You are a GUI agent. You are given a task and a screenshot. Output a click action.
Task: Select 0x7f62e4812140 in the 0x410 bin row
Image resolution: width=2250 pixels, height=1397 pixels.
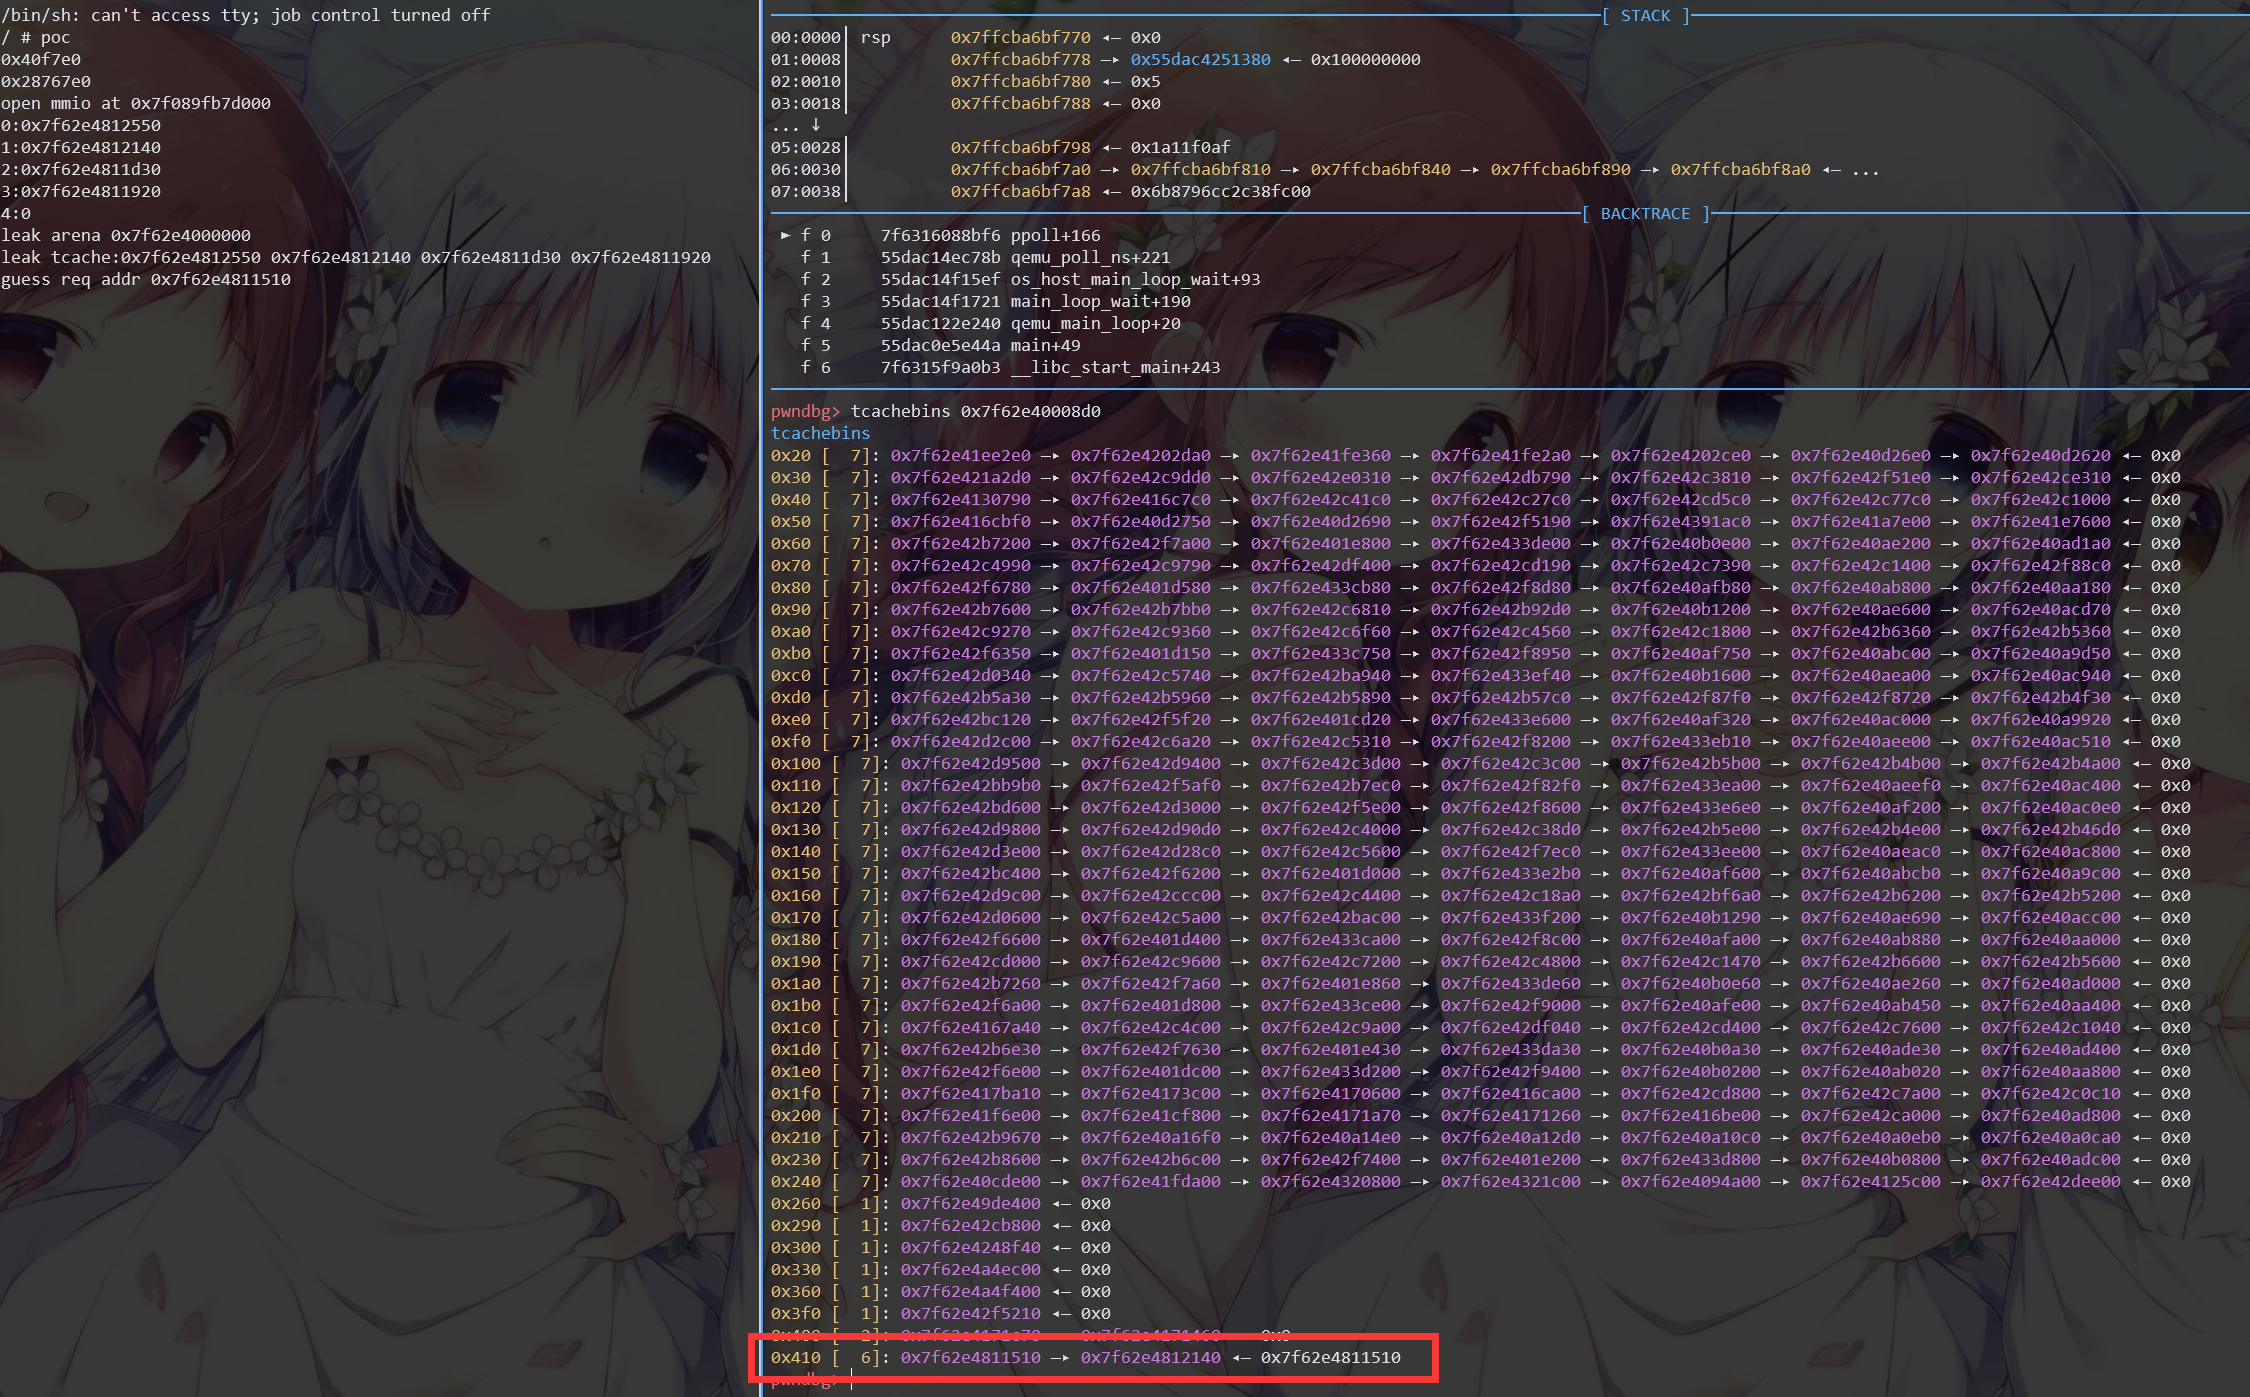pyautogui.click(x=1151, y=1357)
